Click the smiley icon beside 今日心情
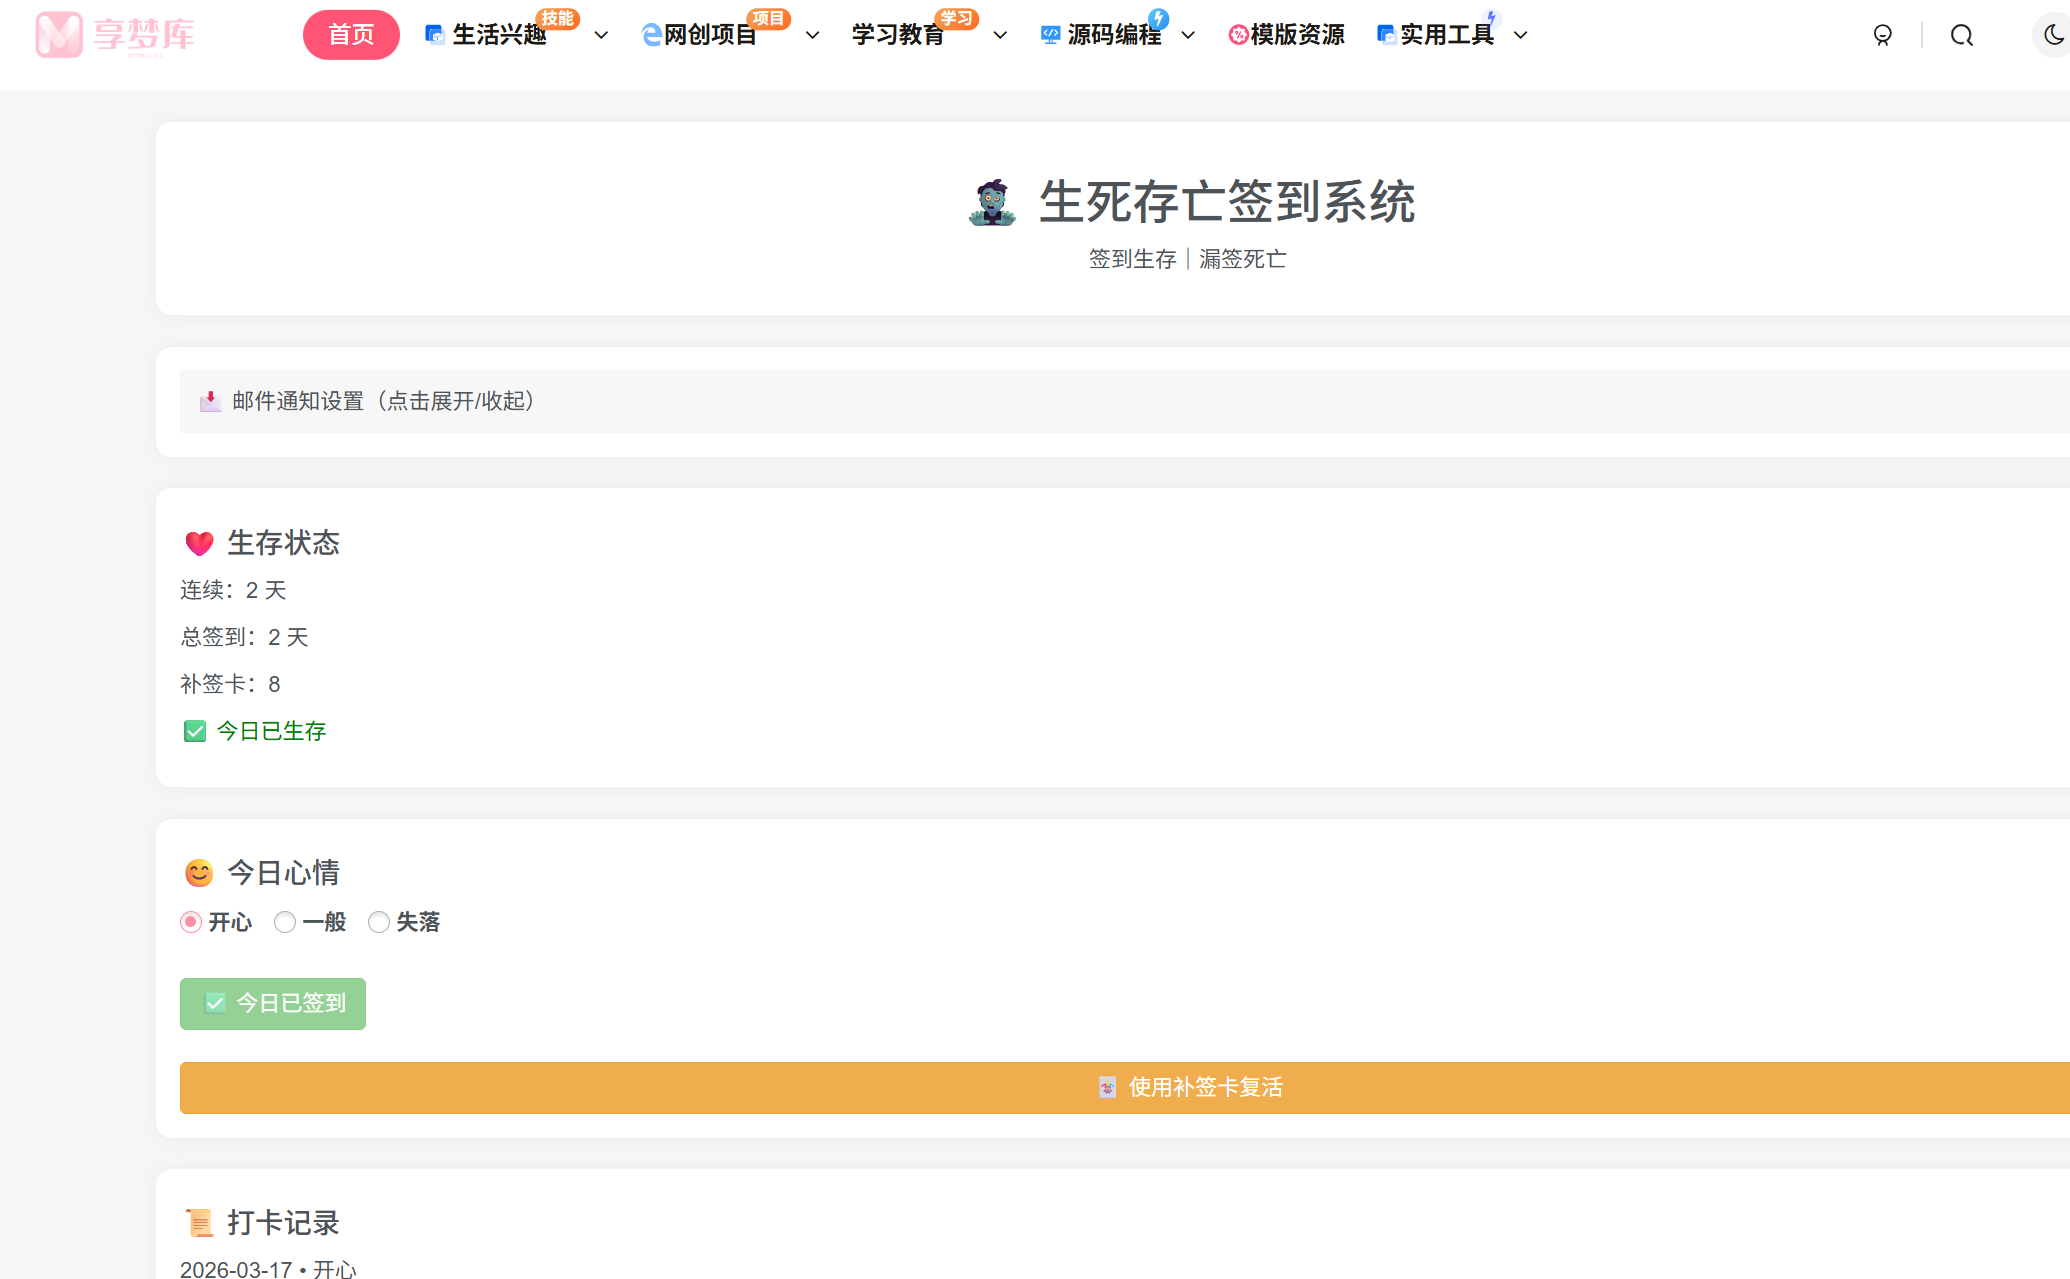 click(x=198, y=872)
